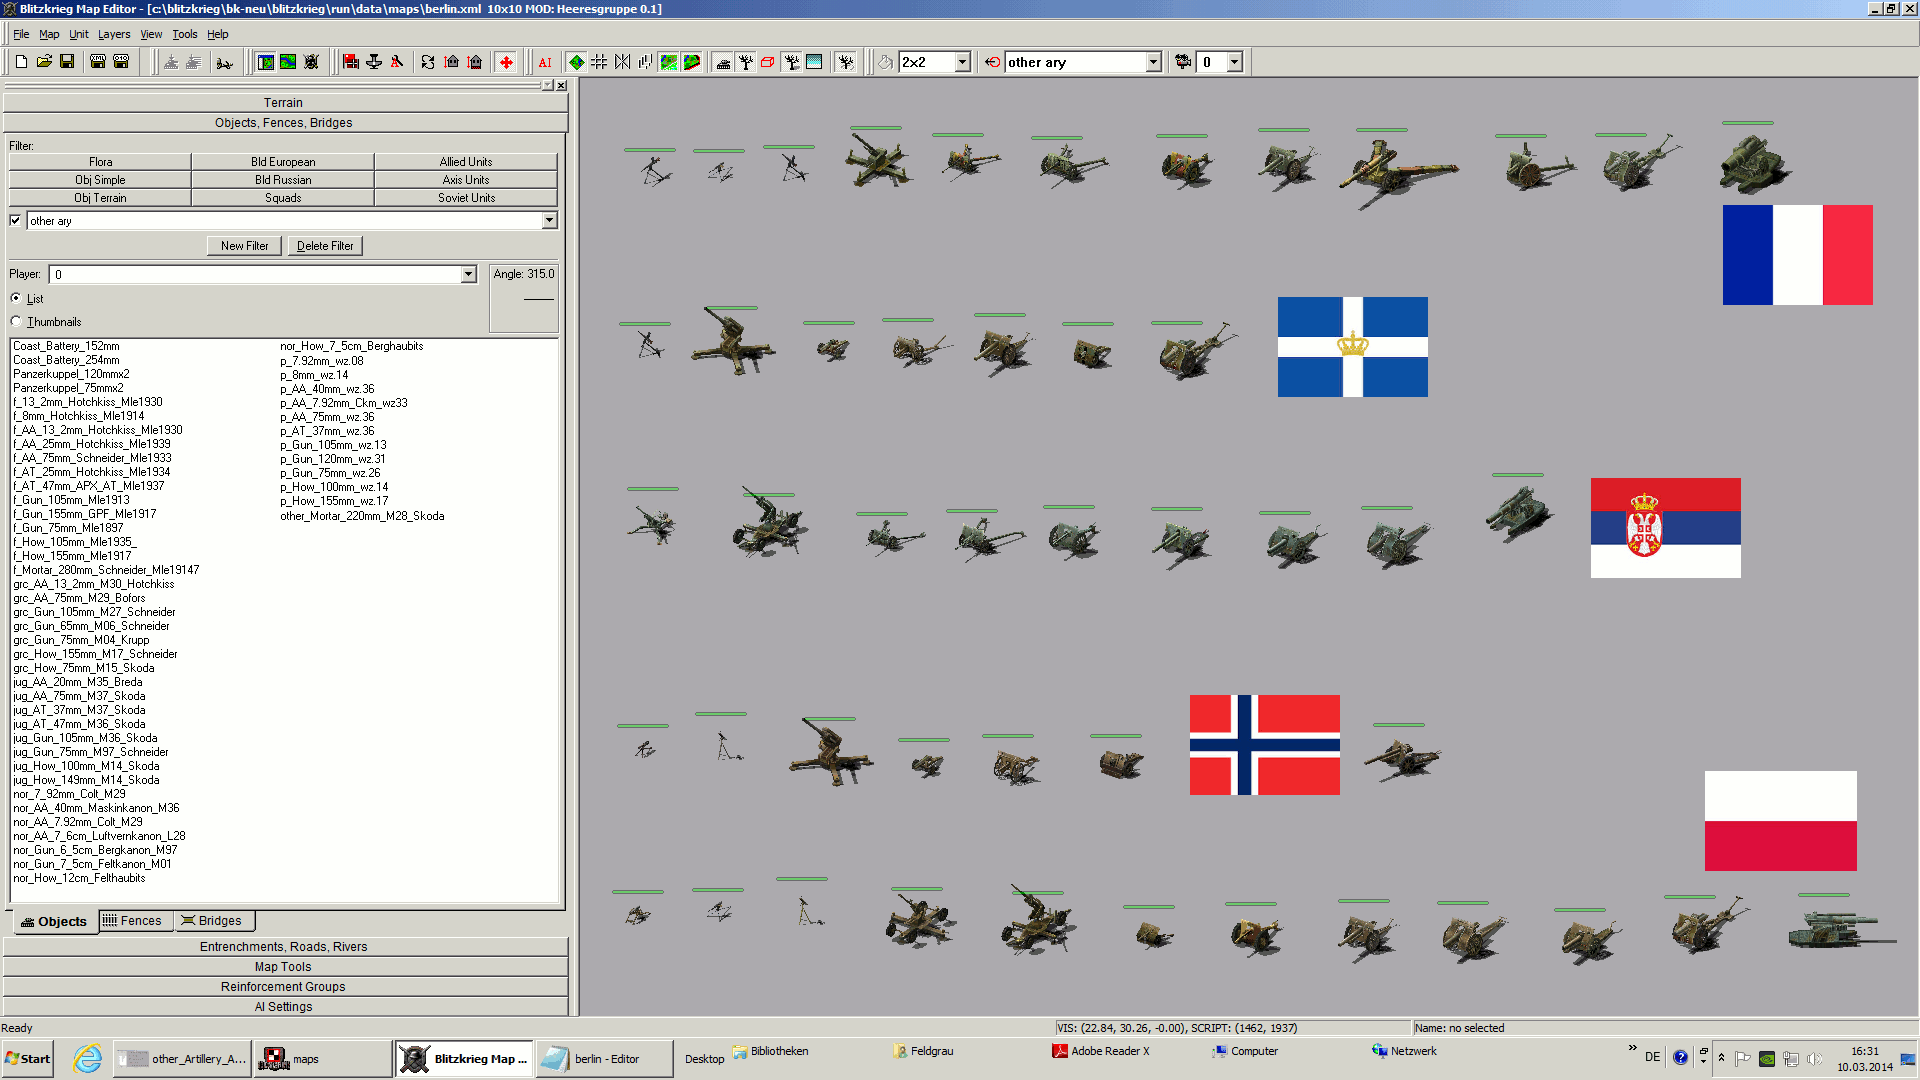The image size is (1920, 1080).
Task: Click the vehicle icon after the ship icons
Action: pyautogui.click(x=225, y=62)
